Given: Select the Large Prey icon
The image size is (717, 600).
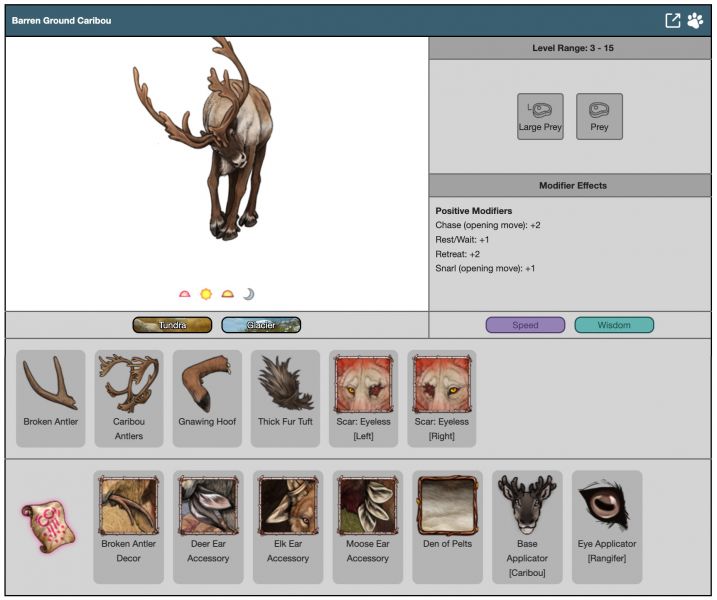Looking at the screenshot, I should pos(540,116).
